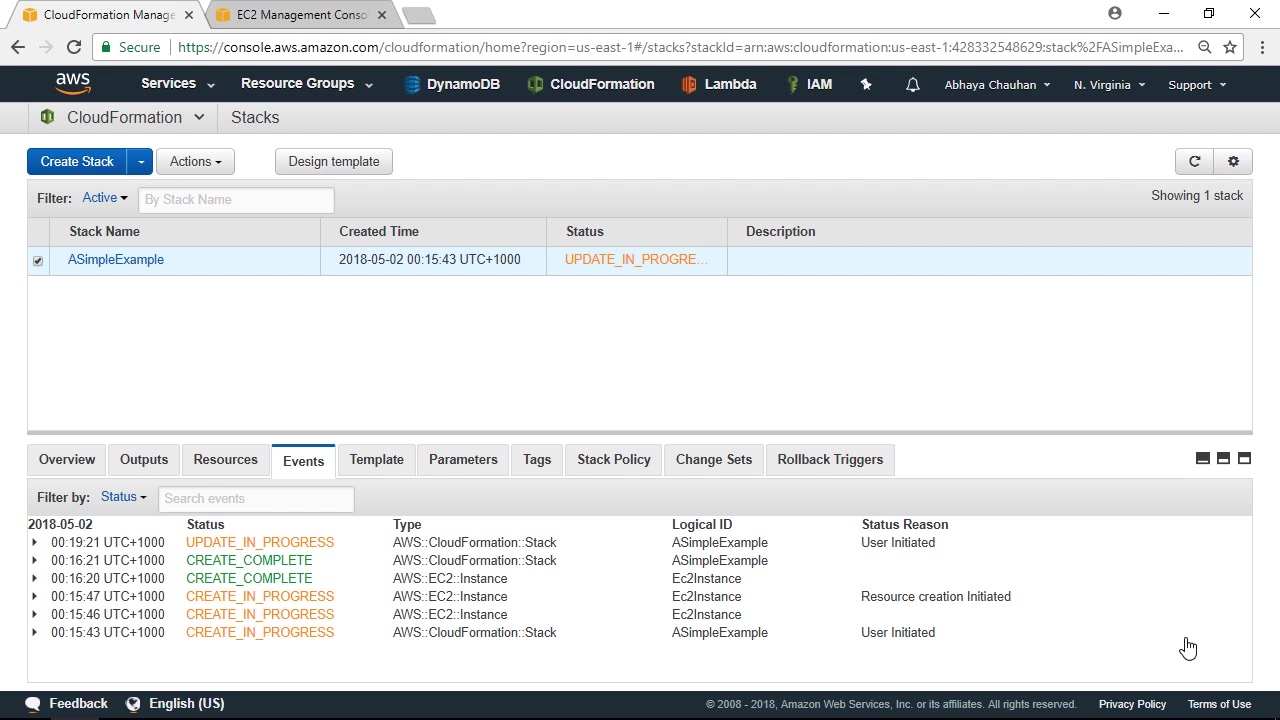Click the pin shortcuts icon
Image resolution: width=1280 pixels, height=720 pixels.
click(x=866, y=85)
